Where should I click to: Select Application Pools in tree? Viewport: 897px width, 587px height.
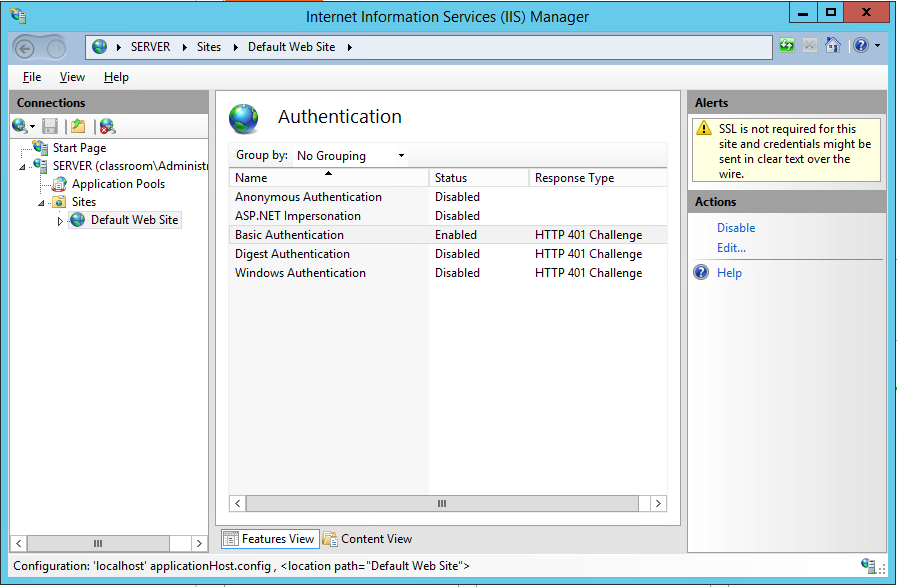point(118,184)
